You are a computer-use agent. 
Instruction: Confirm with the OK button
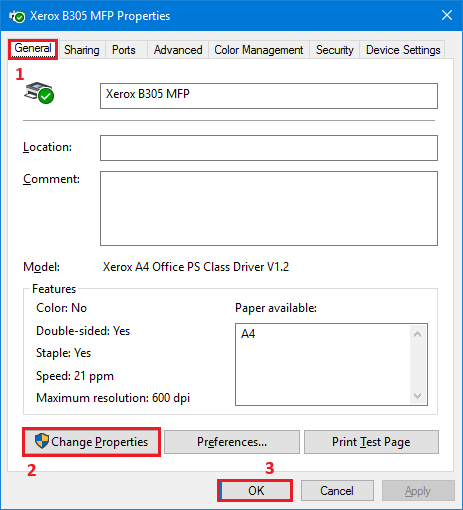point(255,491)
